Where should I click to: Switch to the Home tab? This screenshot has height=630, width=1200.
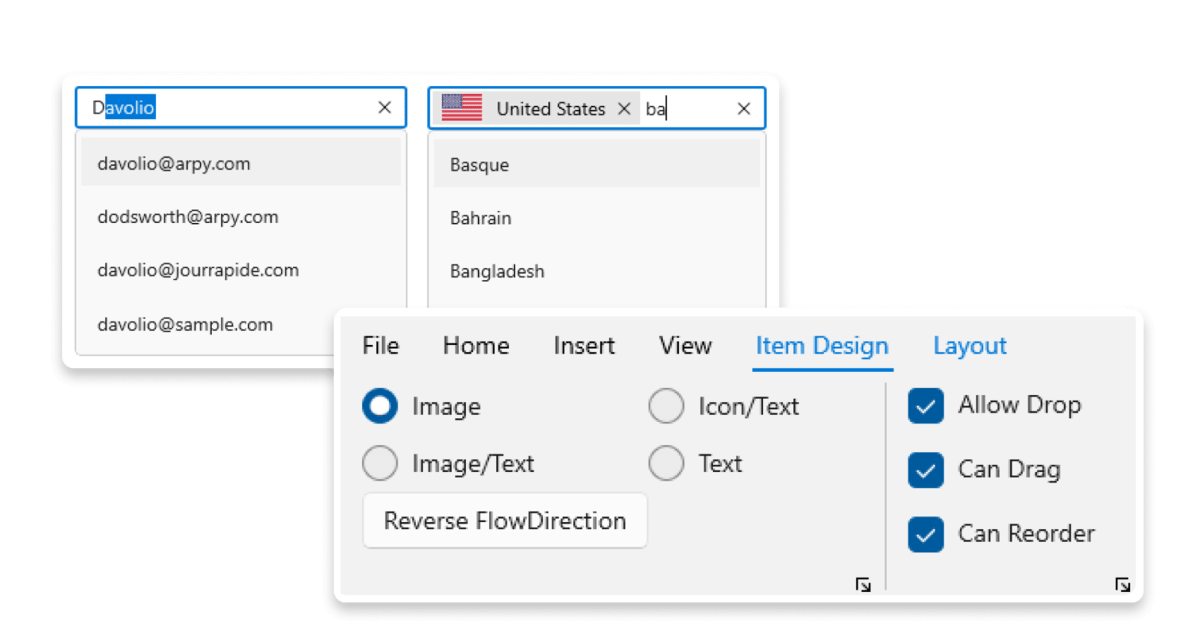pyautogui.click(x=475, y=345)
